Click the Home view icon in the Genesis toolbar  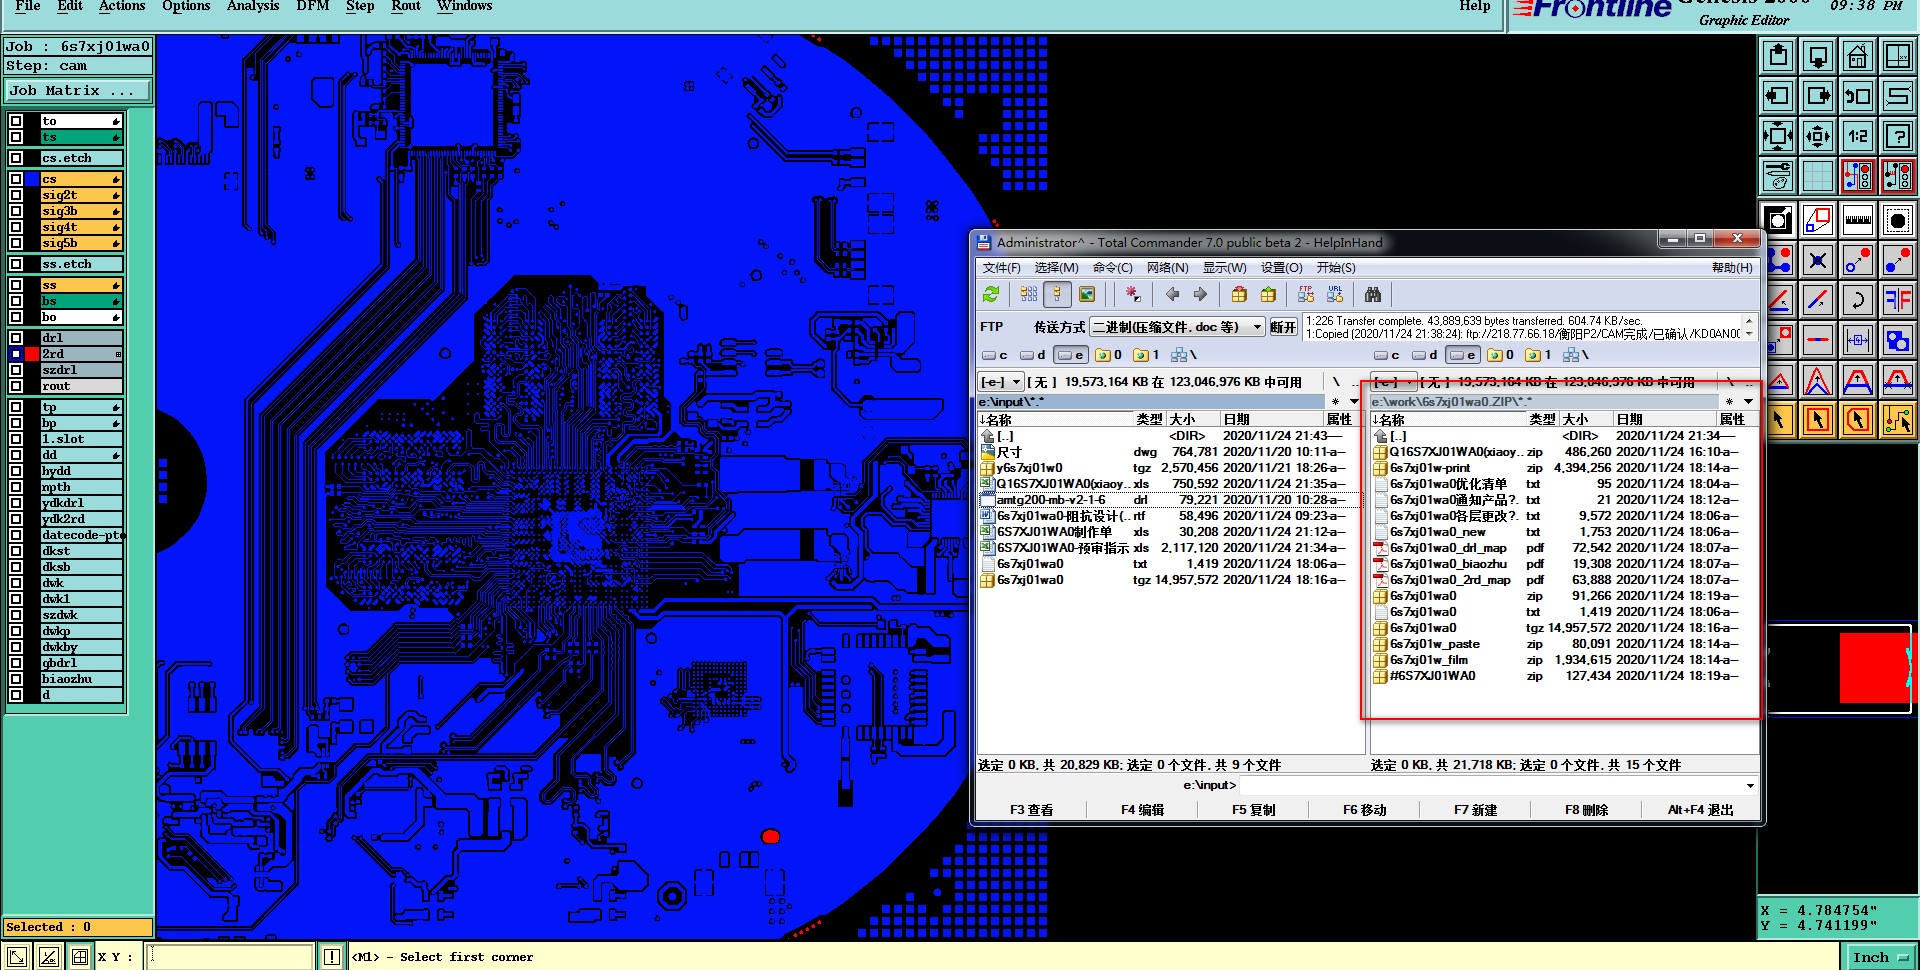pos(1857,57)
